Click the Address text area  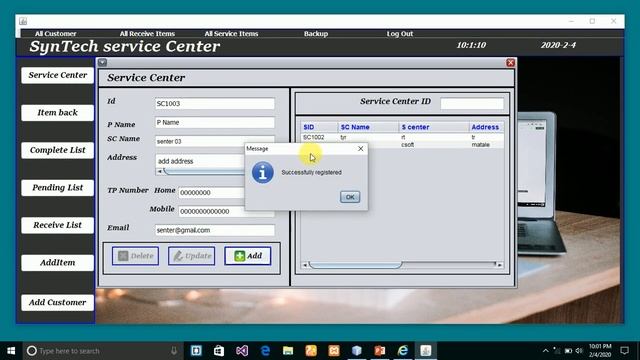point(200,161)
